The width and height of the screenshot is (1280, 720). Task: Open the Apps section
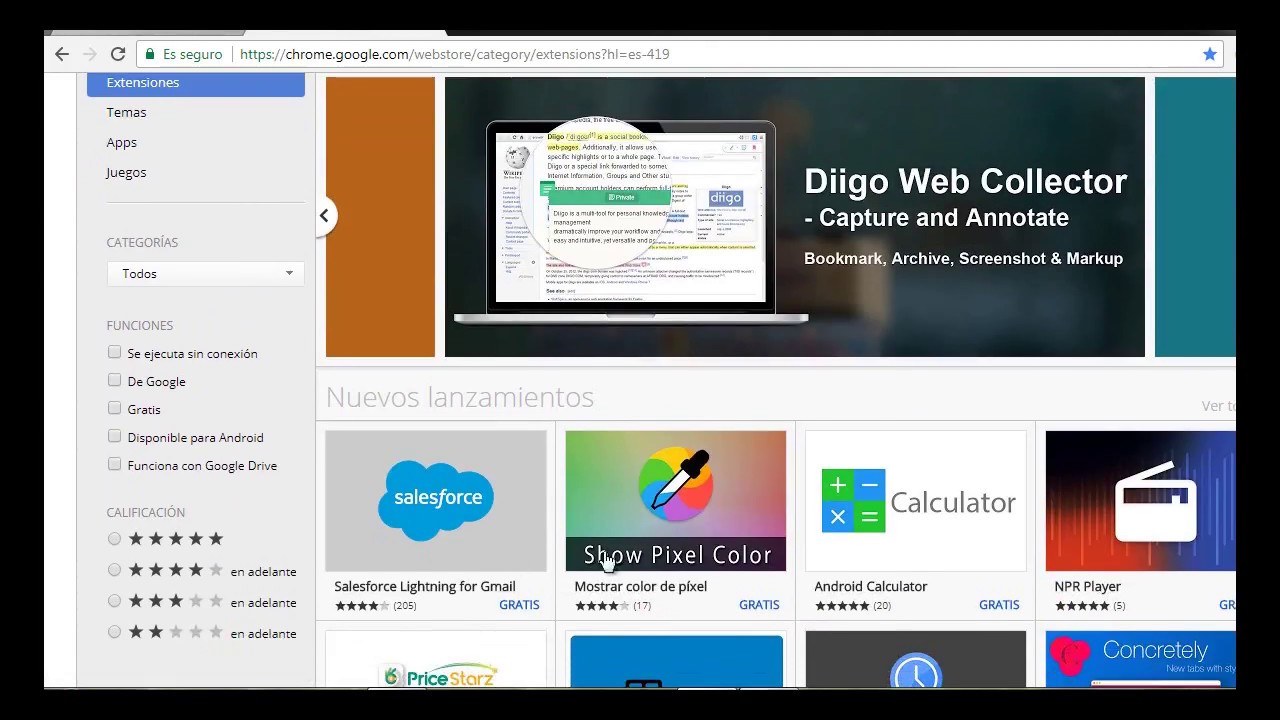(x=122, y=142)
